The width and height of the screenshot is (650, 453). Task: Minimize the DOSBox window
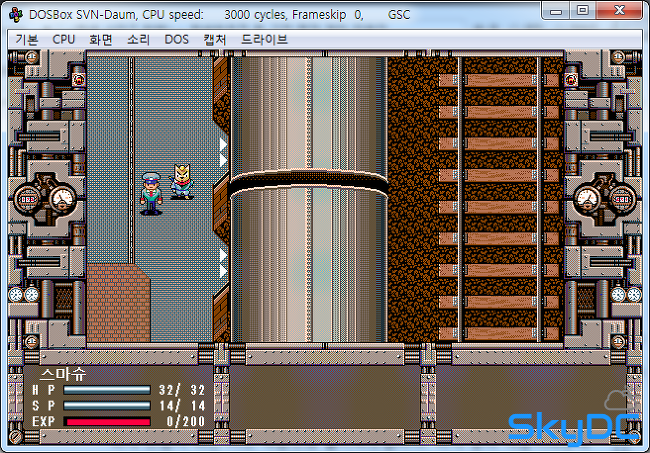coord(555,11)
